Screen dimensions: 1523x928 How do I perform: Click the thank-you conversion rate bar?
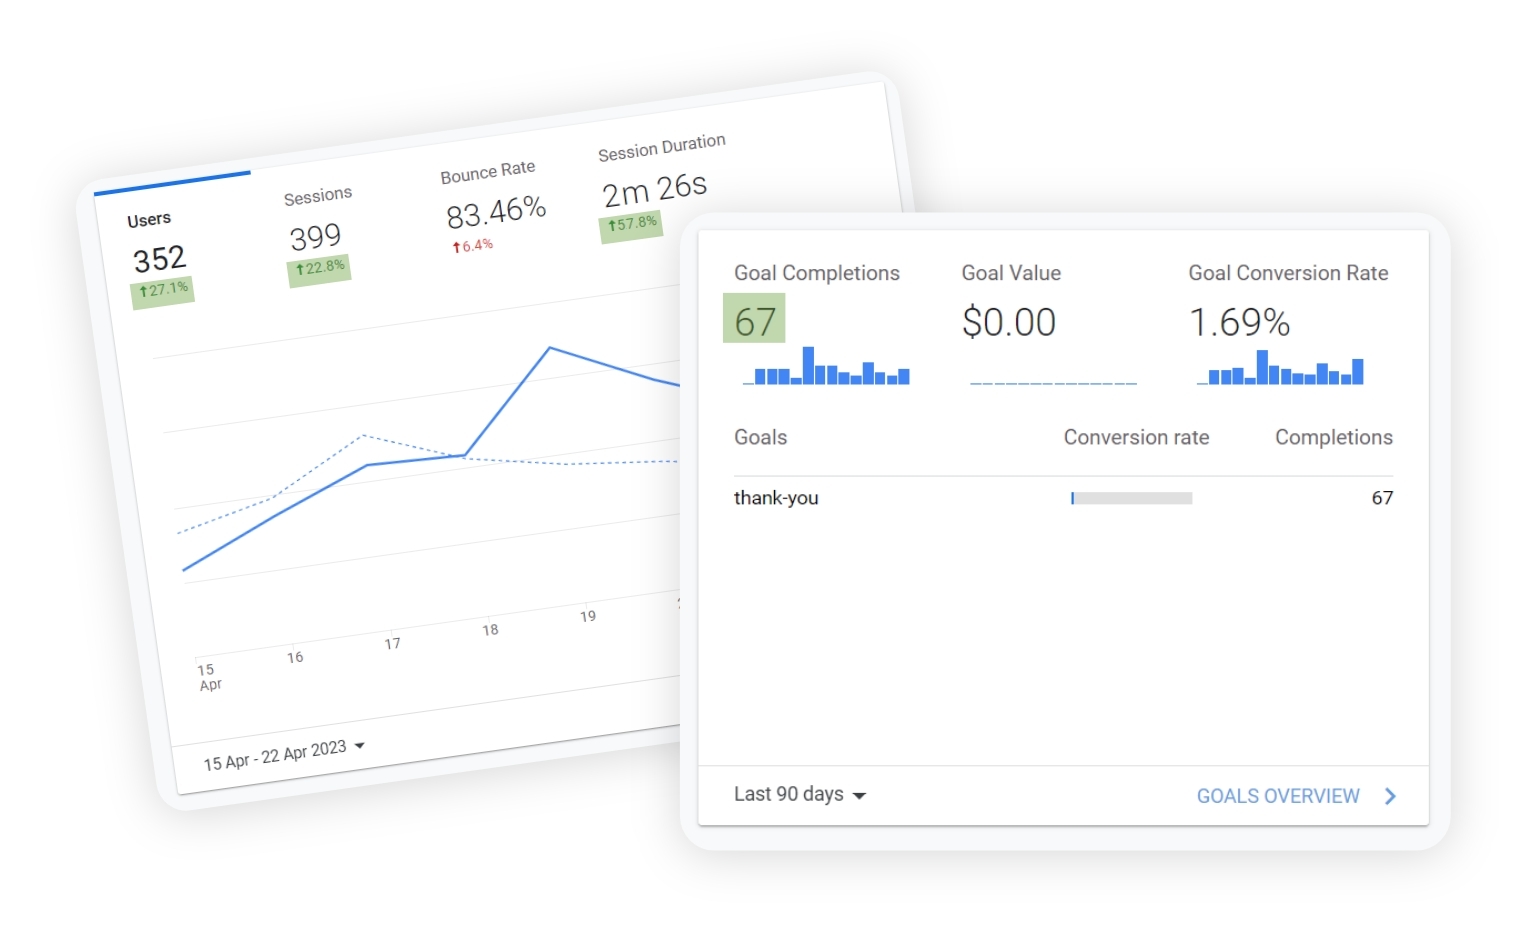click(x=1131, y=498)
